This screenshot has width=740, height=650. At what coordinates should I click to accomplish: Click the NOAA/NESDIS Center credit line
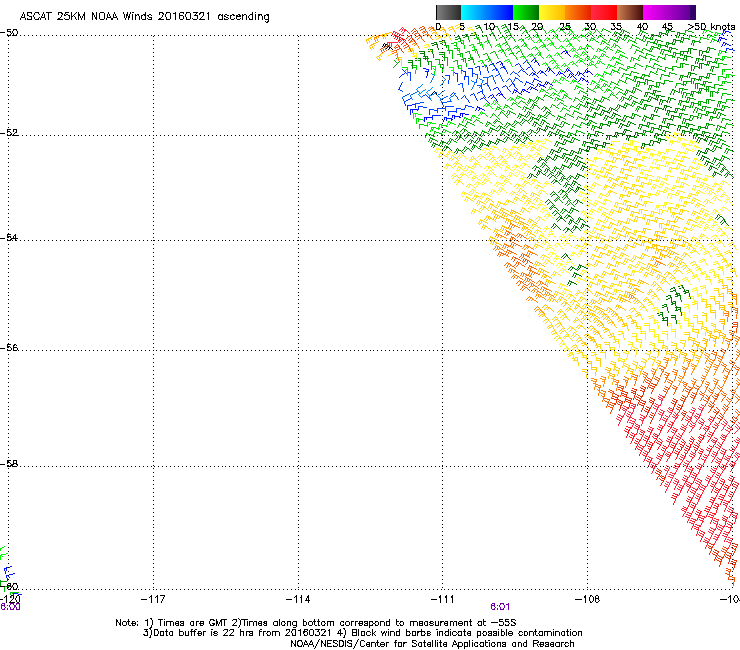[432, 644]
